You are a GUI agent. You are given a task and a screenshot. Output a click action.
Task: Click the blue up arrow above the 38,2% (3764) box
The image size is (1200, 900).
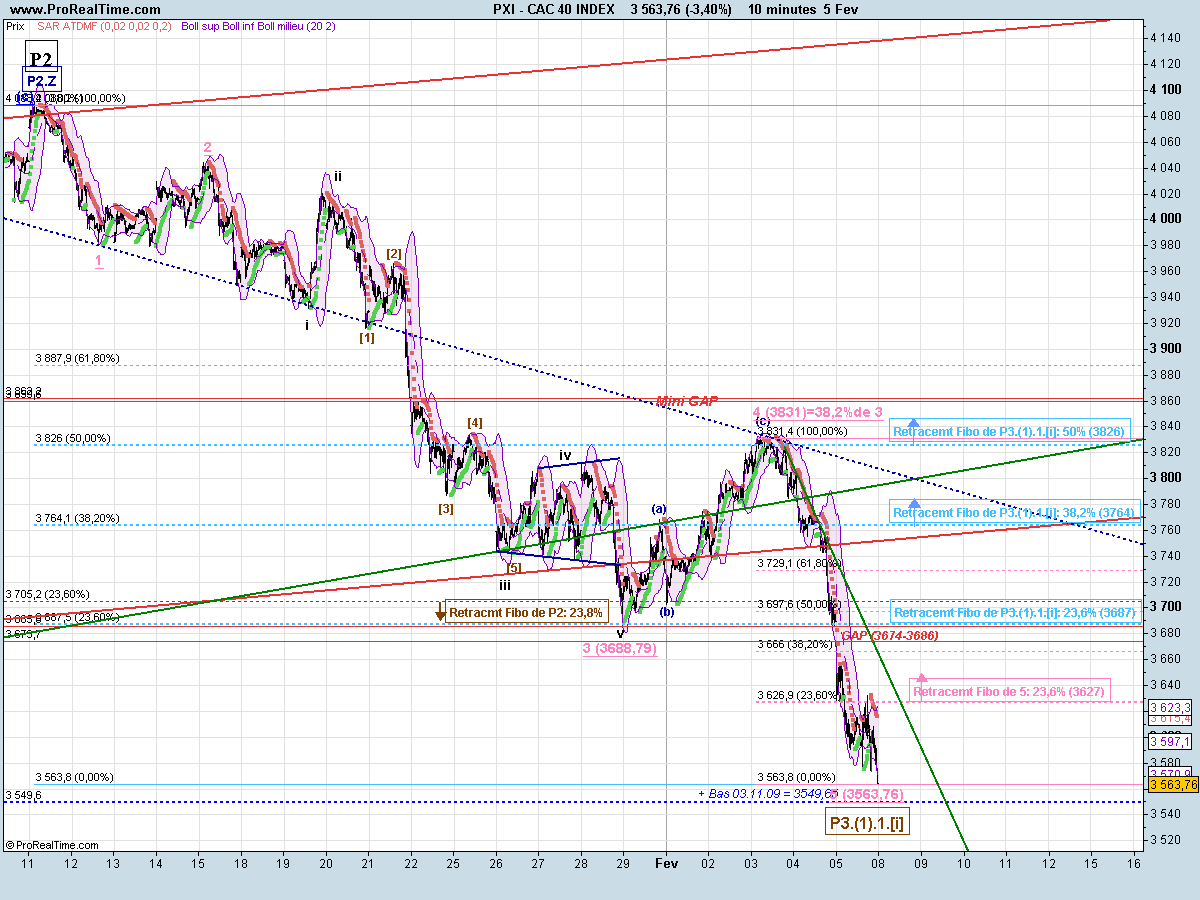click(914, 505)
